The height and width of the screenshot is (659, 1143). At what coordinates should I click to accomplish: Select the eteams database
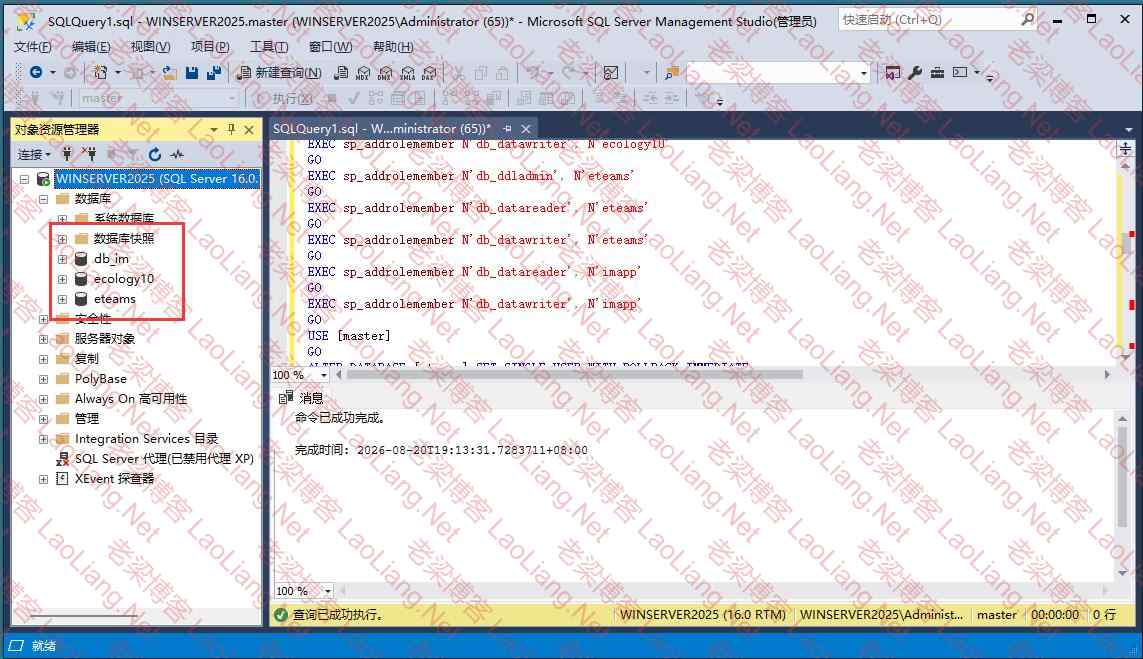click(x=114, y=299)
